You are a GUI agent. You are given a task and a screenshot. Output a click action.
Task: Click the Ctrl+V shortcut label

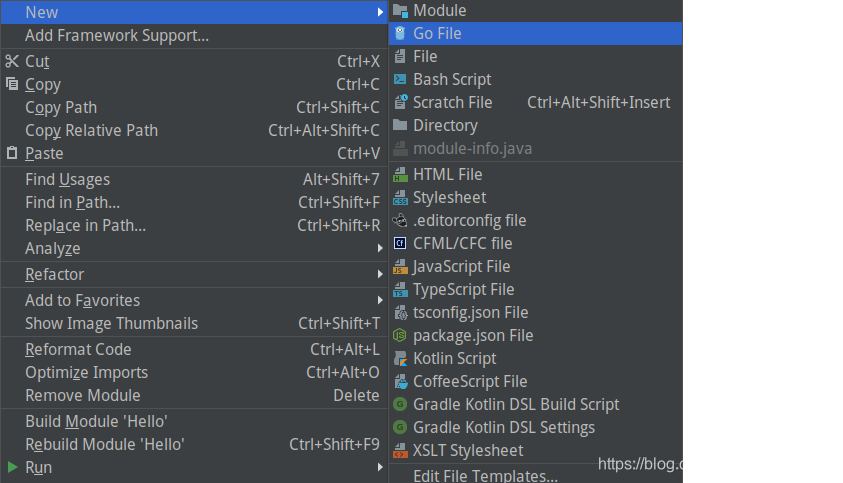click(359, 153)
